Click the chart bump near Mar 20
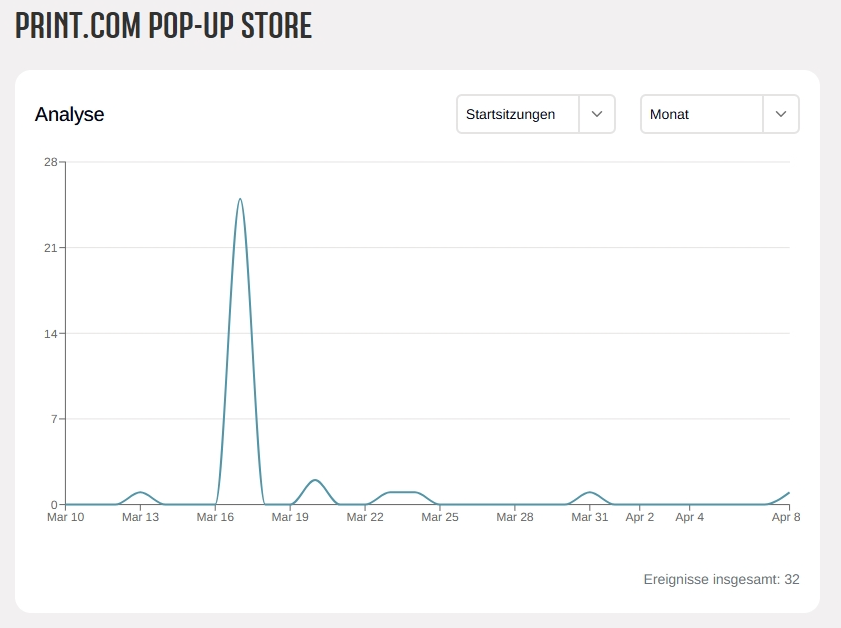Viewport: 841px width, 628px height. pyautogui.click(x=315, y=481)
